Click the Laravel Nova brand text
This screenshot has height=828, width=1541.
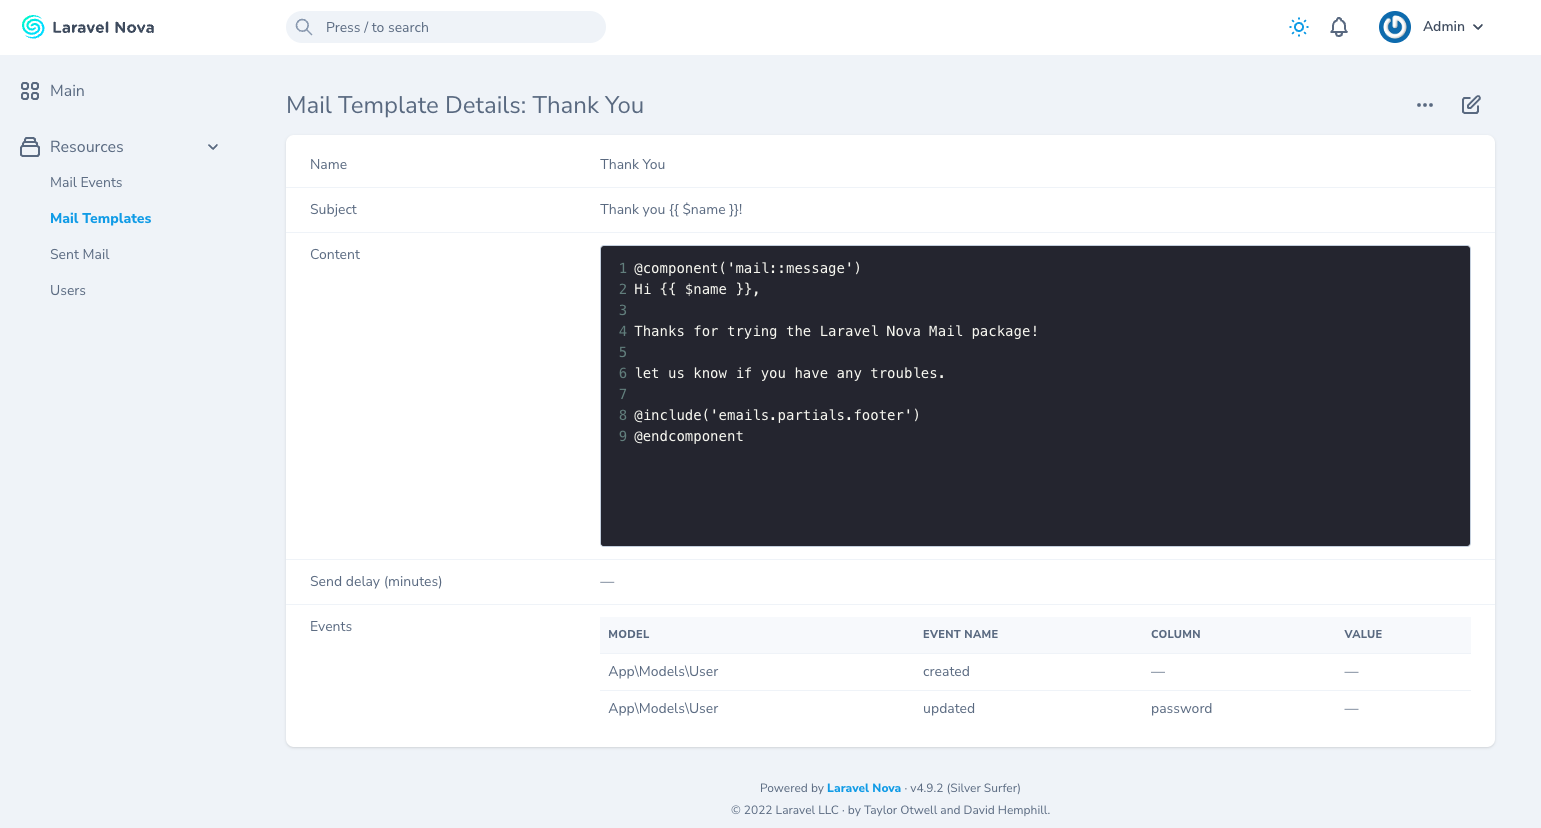[x=103, y=27]
